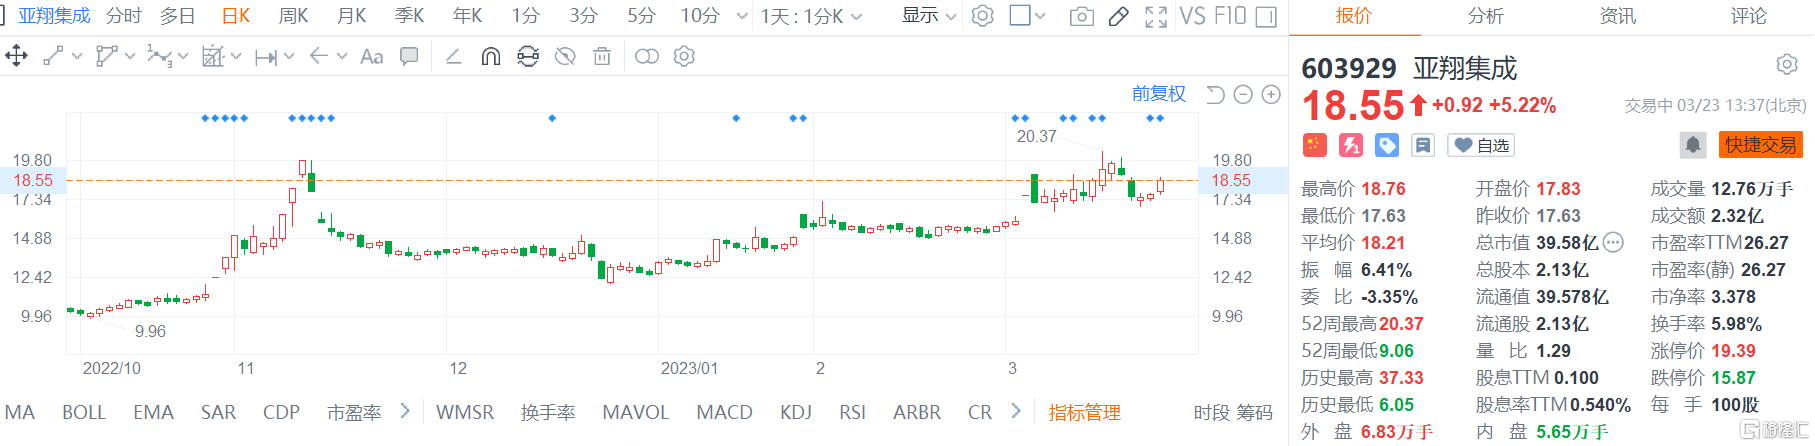The image size is (1815, 446).
Task: Open 显示 display dropdown
Action: click(929, 16)
